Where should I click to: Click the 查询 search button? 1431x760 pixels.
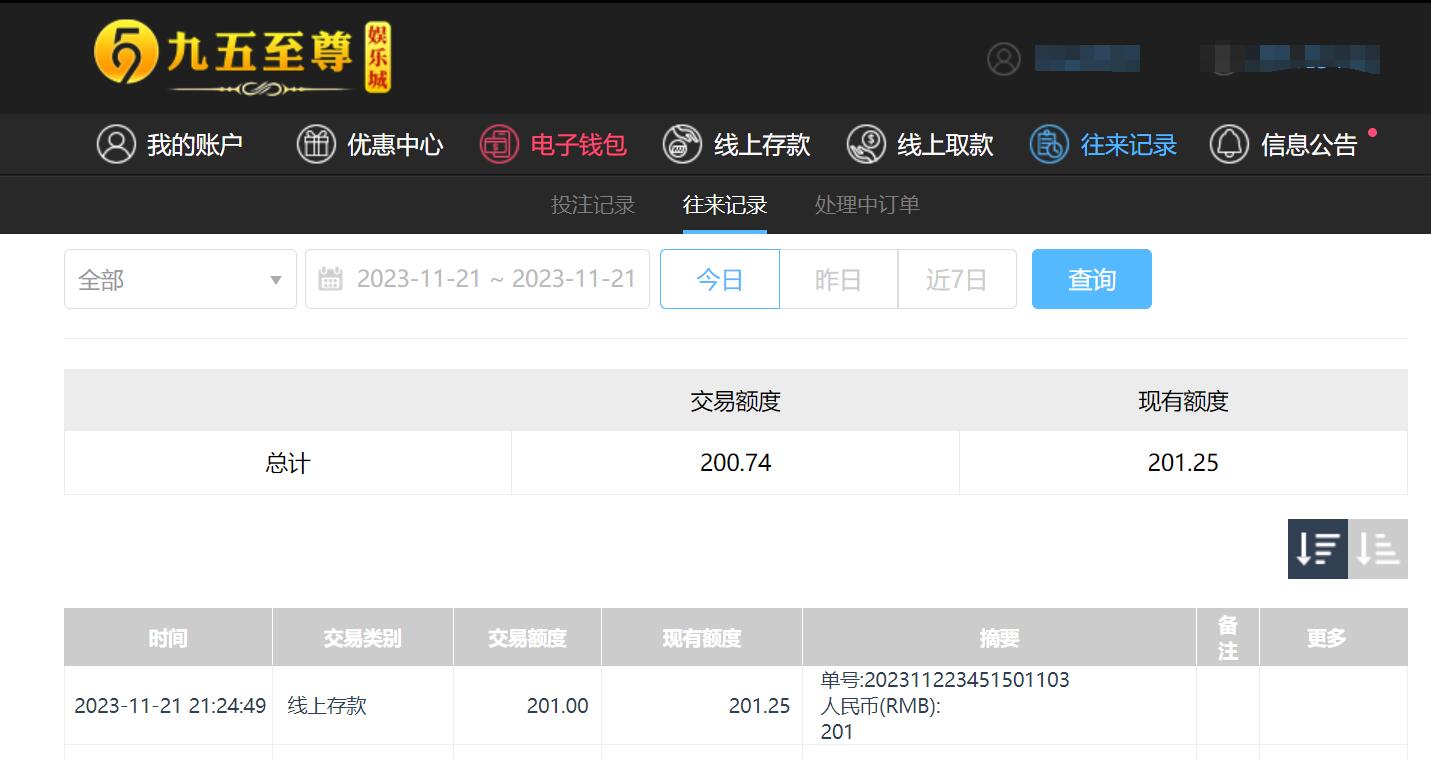pyautogui.click(x=1092, y=279)
